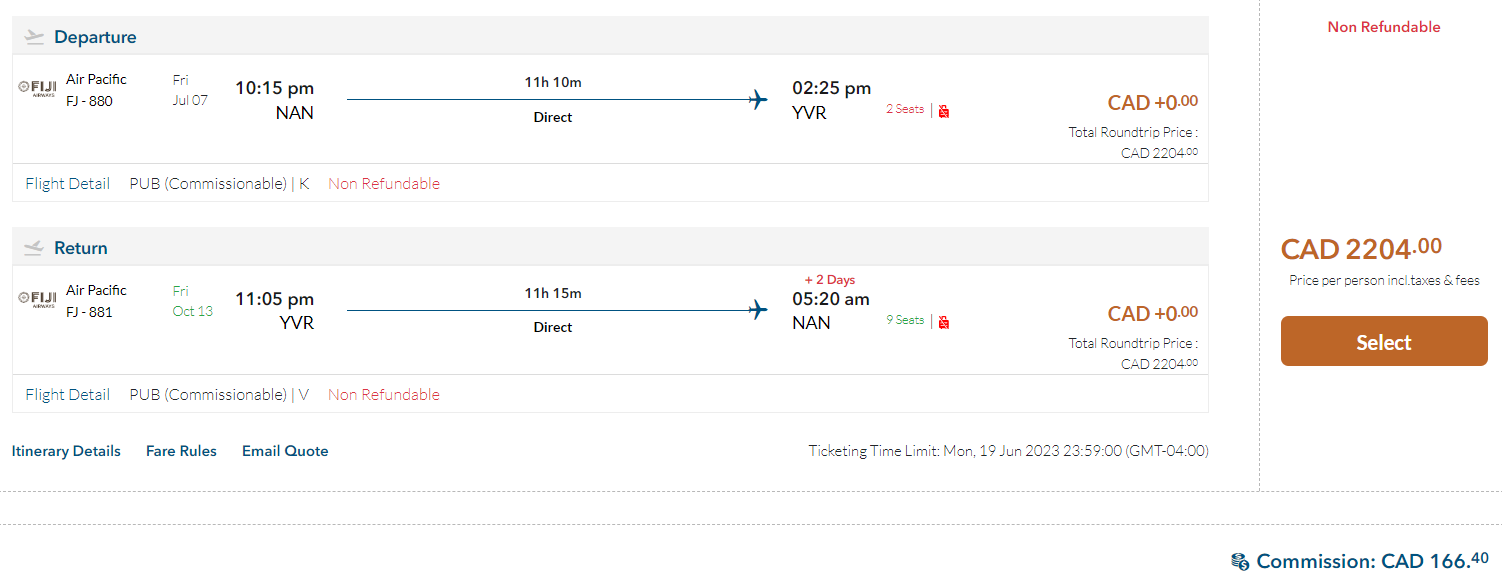Click airplane icon on NAN to YVR route
Viewport: 1502px width, 580px height.
tap(758, 99)
